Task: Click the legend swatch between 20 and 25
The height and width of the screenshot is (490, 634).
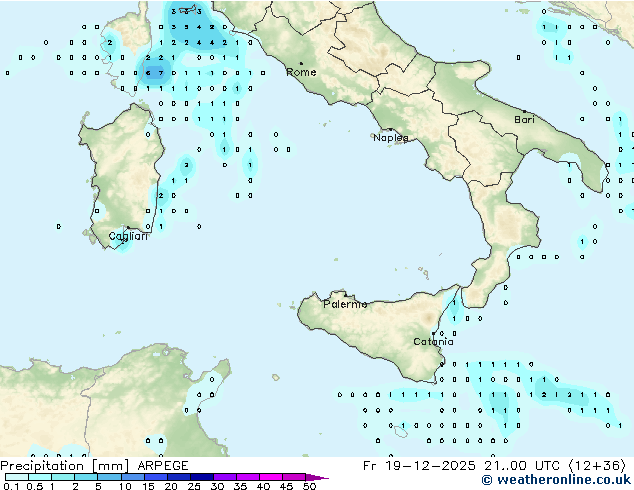Action: tap(178, 477)
